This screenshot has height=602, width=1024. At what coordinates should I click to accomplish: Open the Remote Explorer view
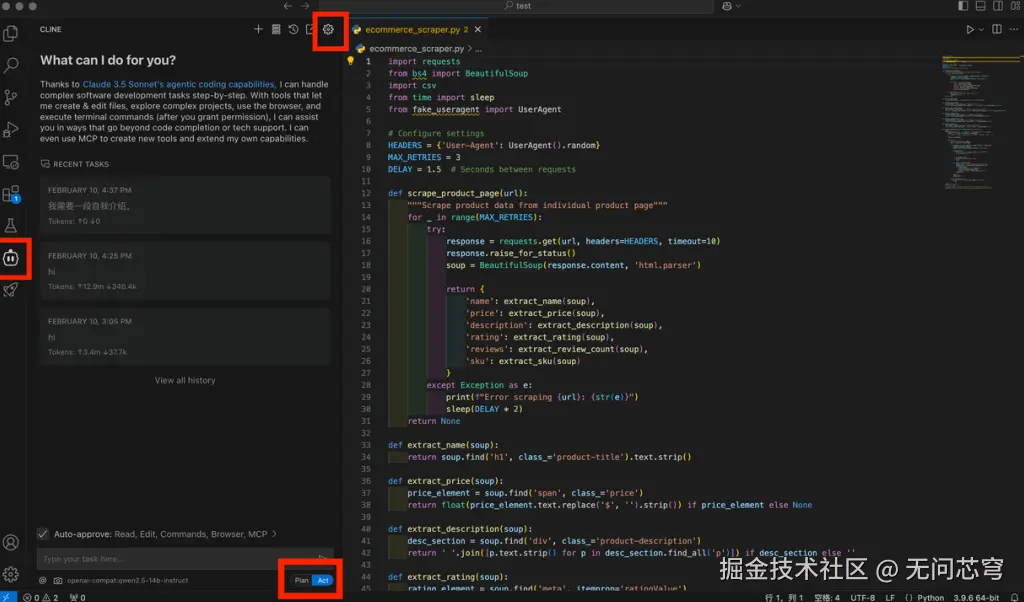tap(10, 161)
